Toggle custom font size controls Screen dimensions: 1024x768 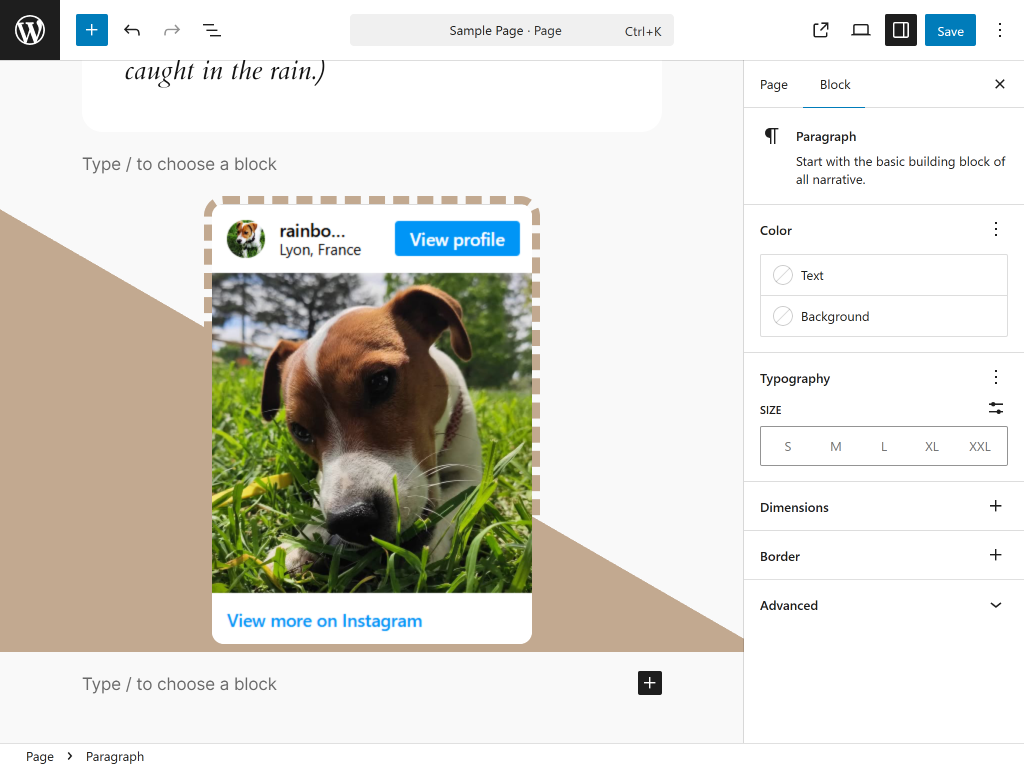(995, 408)
